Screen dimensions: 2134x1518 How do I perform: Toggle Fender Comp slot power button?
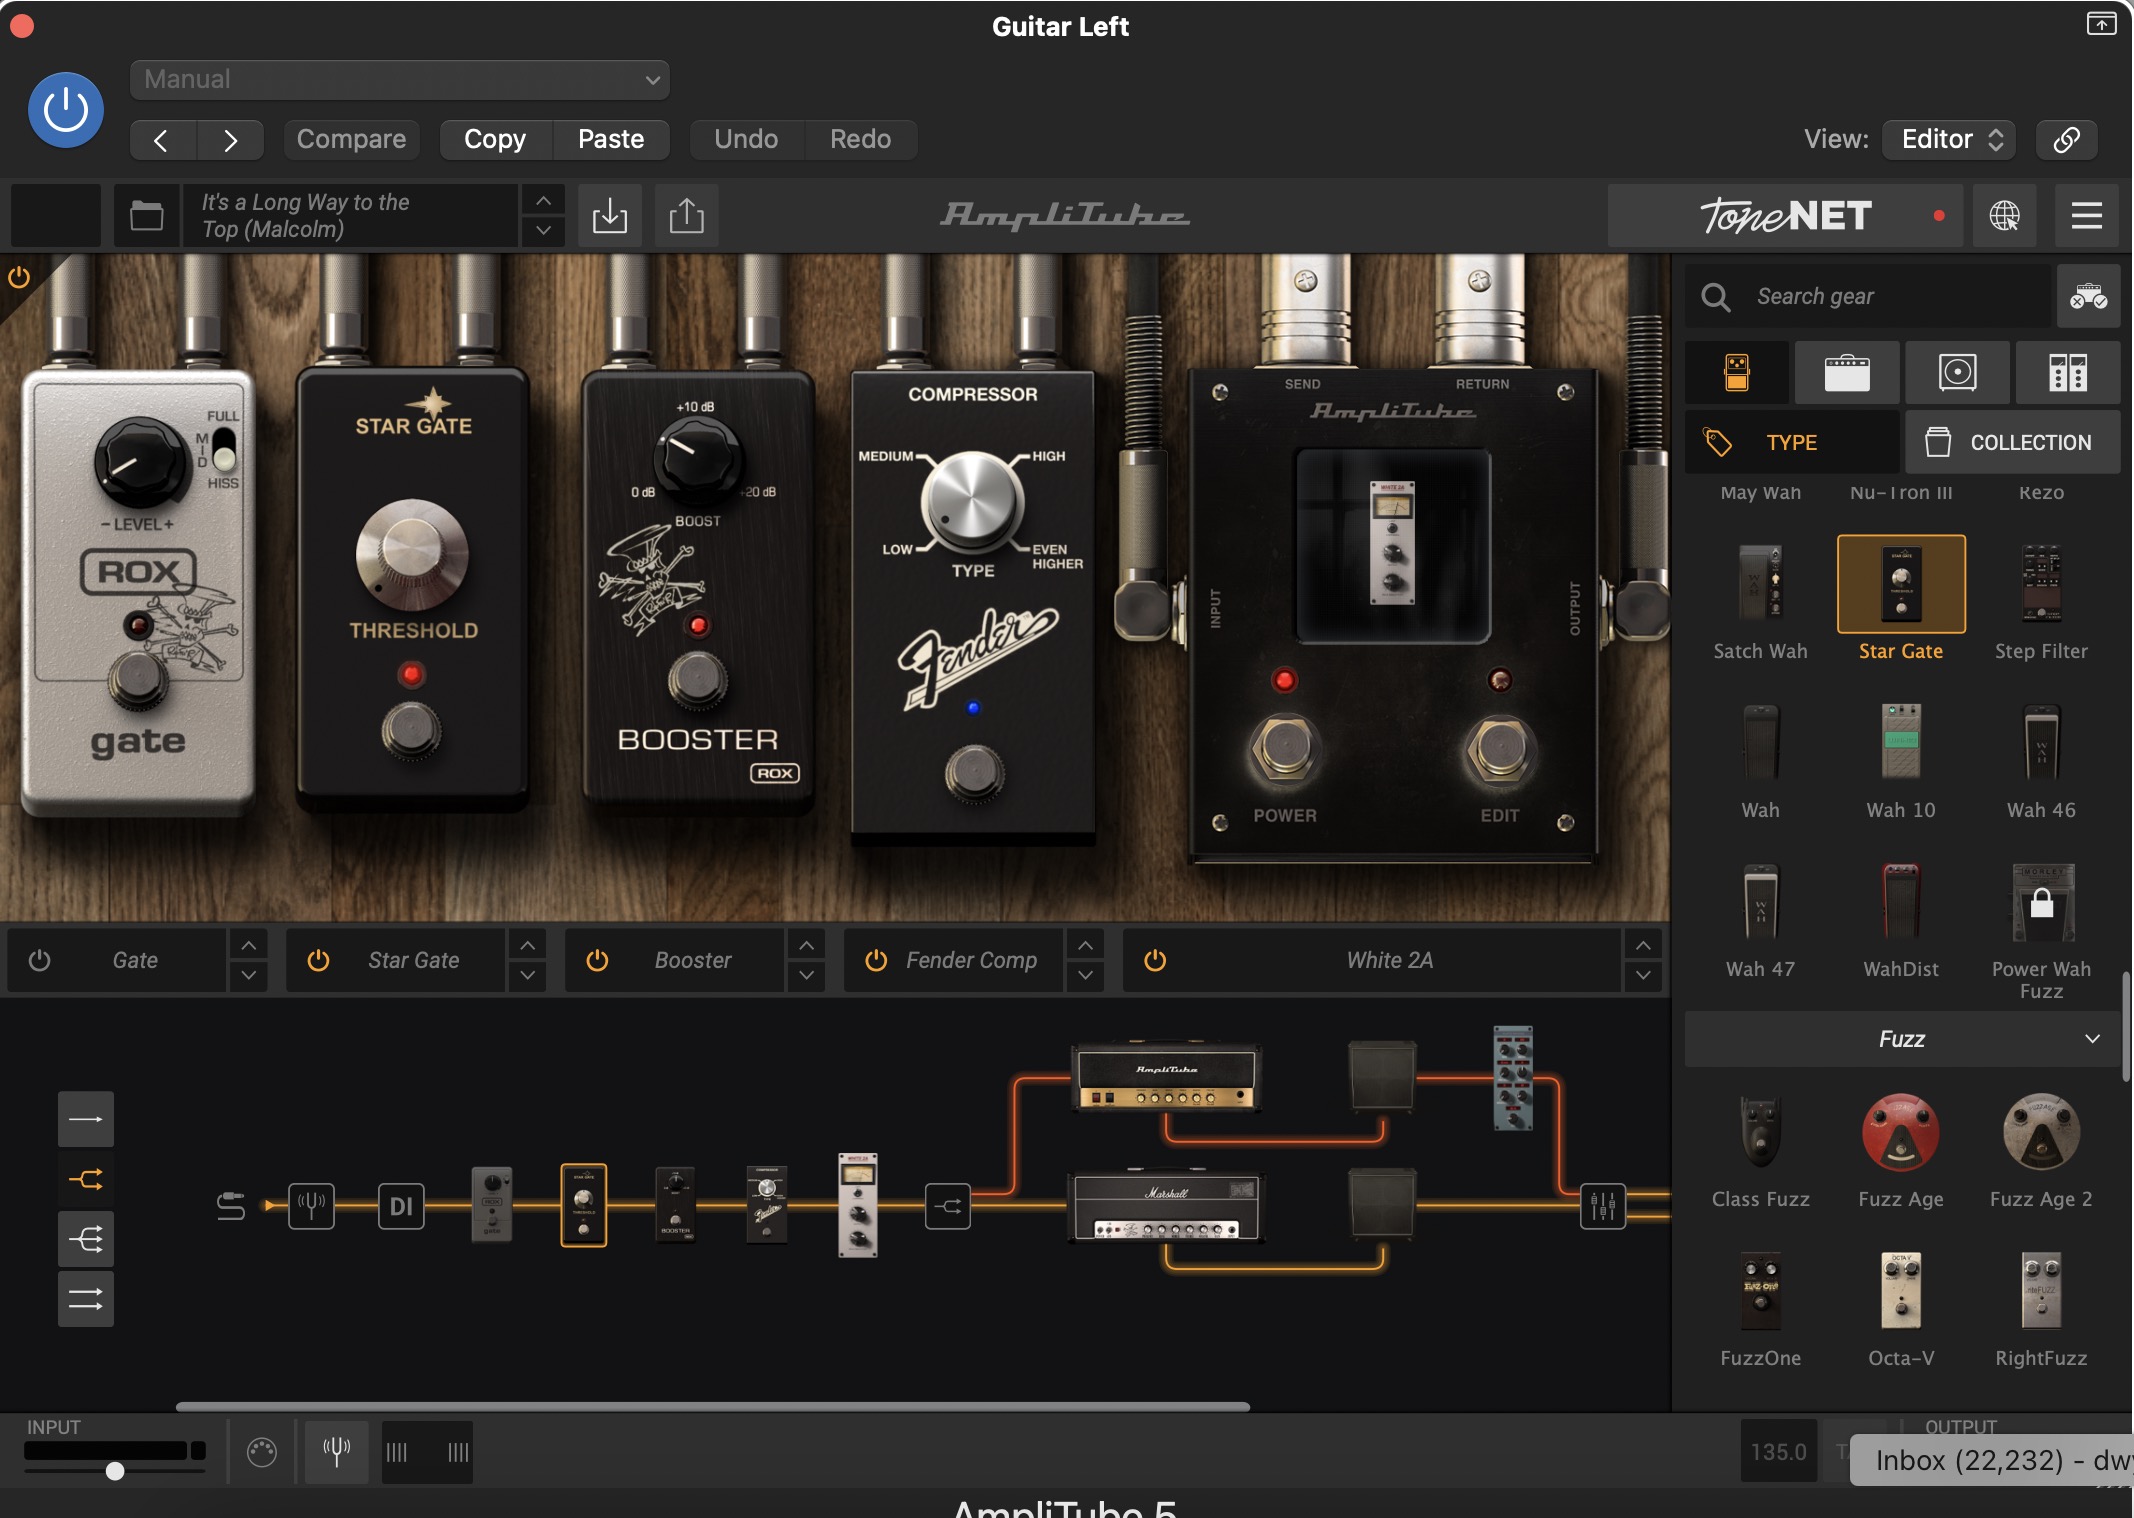[876, 960]
